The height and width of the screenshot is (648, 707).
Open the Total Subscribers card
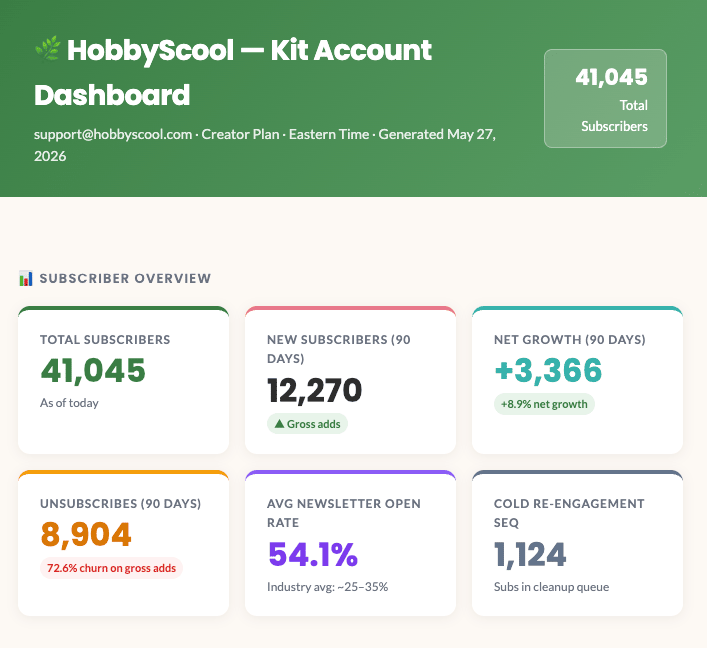(124, 380)
